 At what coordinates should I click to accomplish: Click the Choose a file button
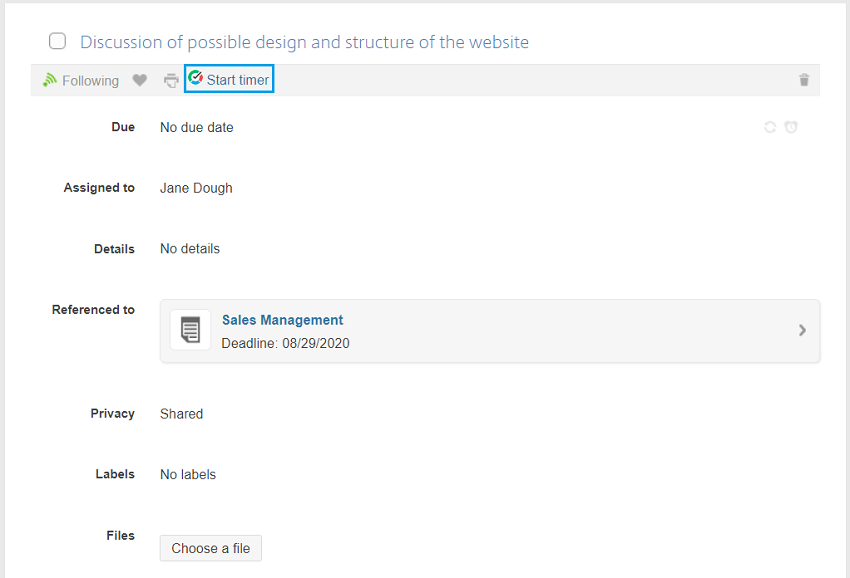pos(210,548)
